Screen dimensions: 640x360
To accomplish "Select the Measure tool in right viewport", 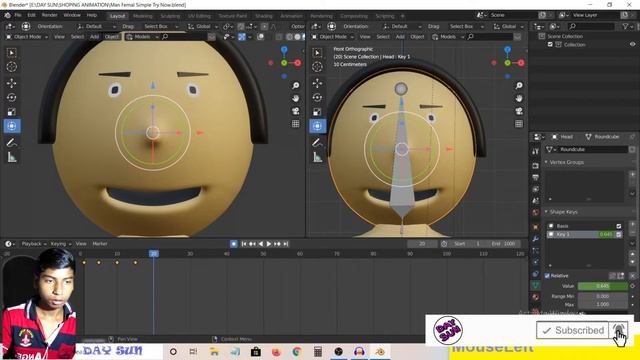I will 317,157.
